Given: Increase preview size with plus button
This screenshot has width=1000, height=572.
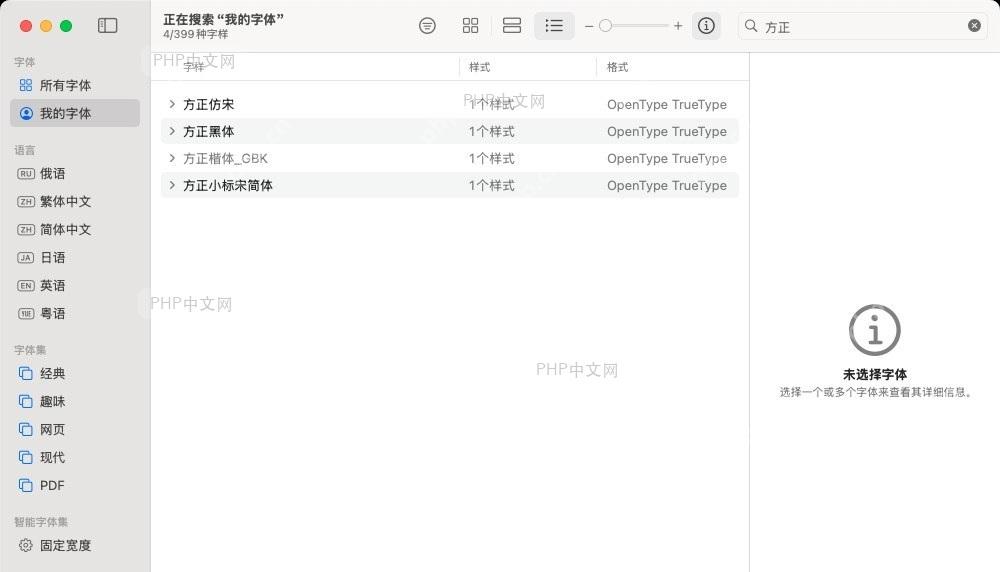Looking at the screenshot, I should [677, 26].
